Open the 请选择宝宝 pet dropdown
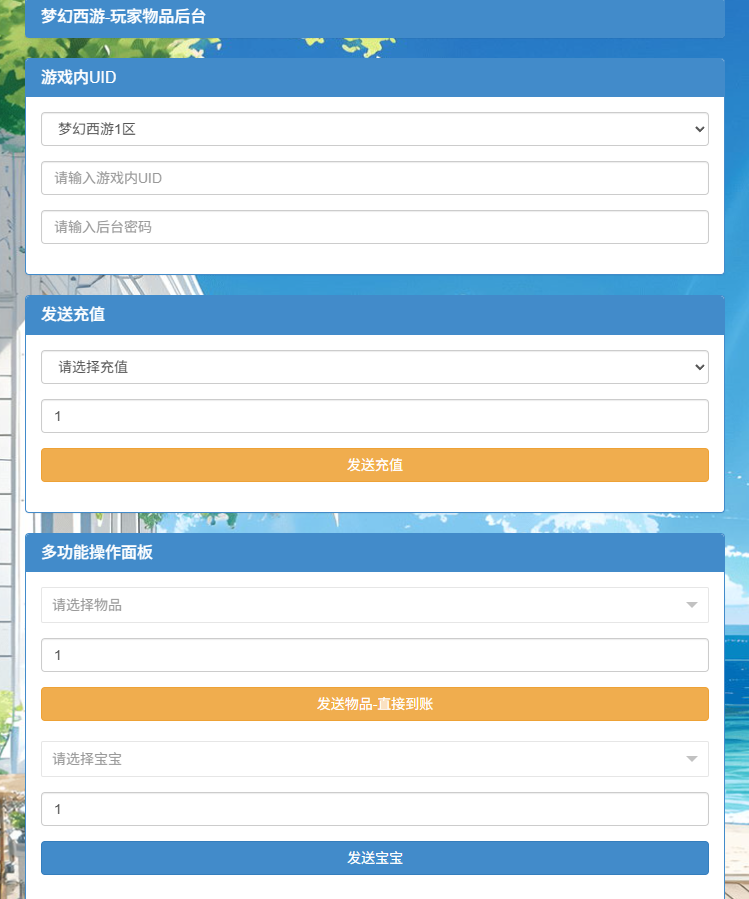Viewport: 749px width, 899px height. 360,759
